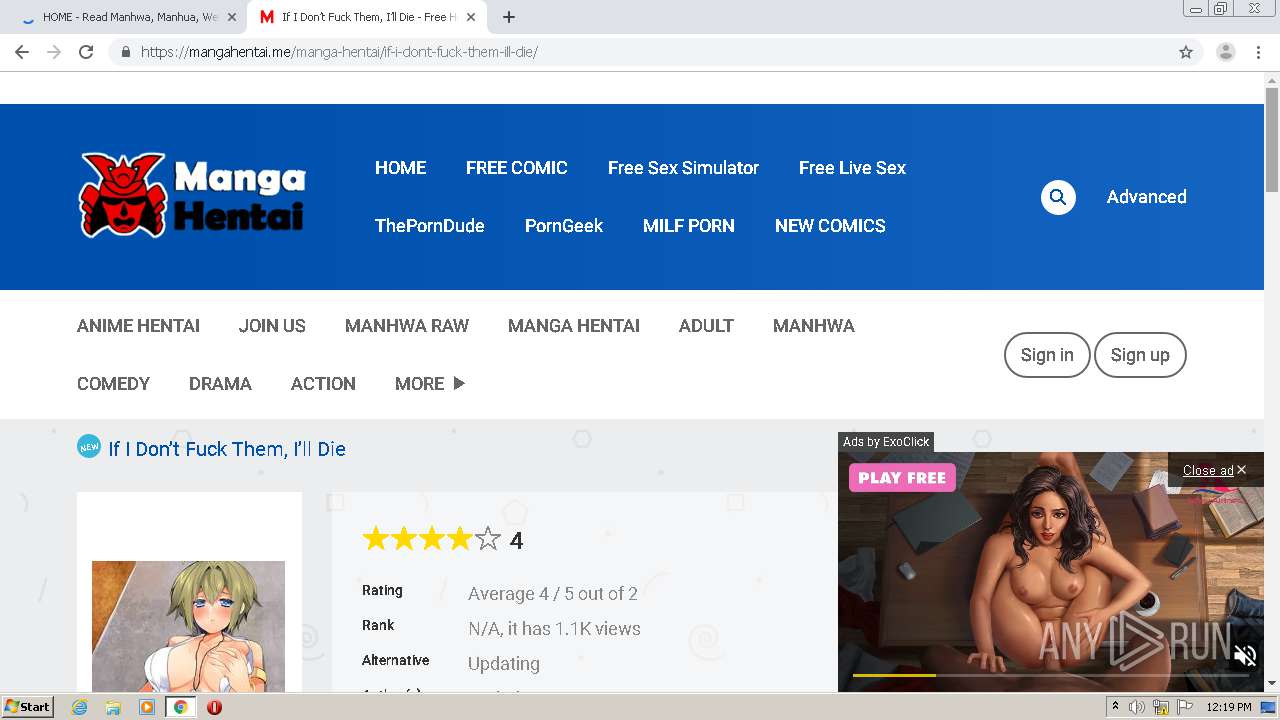The image size is (1280, 720).
Task: Expand the MORE genres dropdown
Action: (430, 384)
